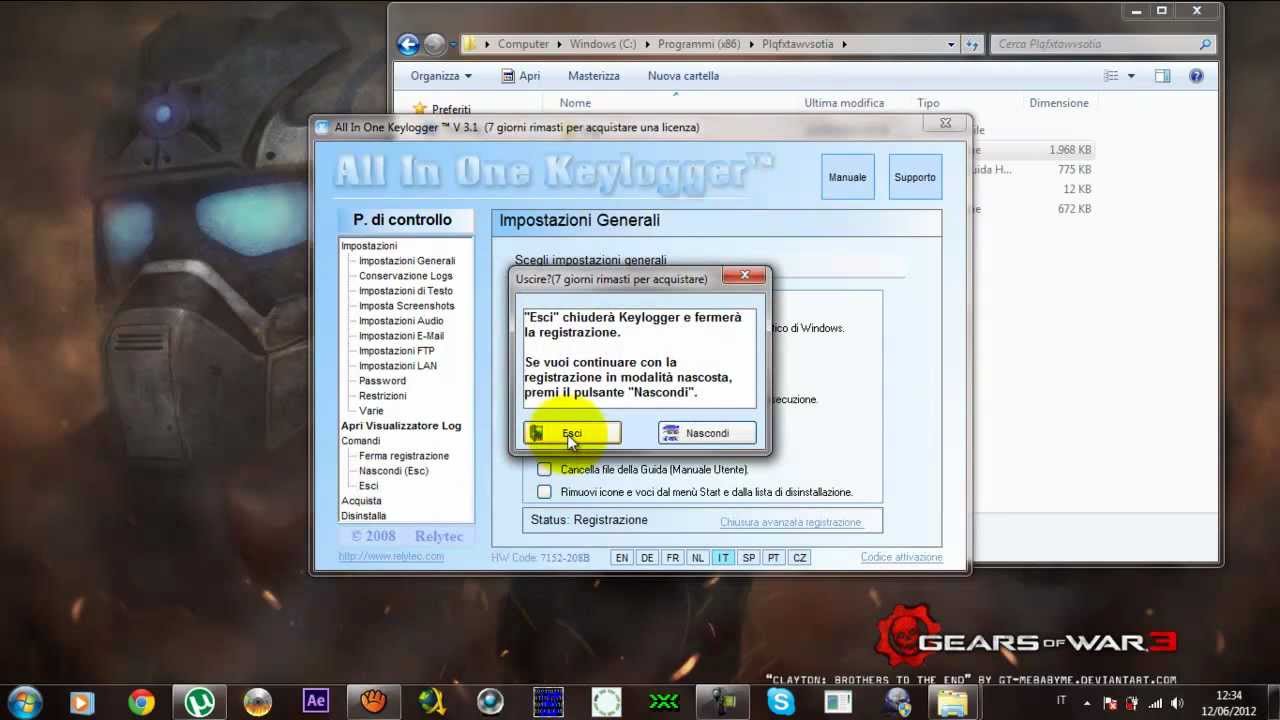Open the Organizza dropdown menu

coord(440,76)
